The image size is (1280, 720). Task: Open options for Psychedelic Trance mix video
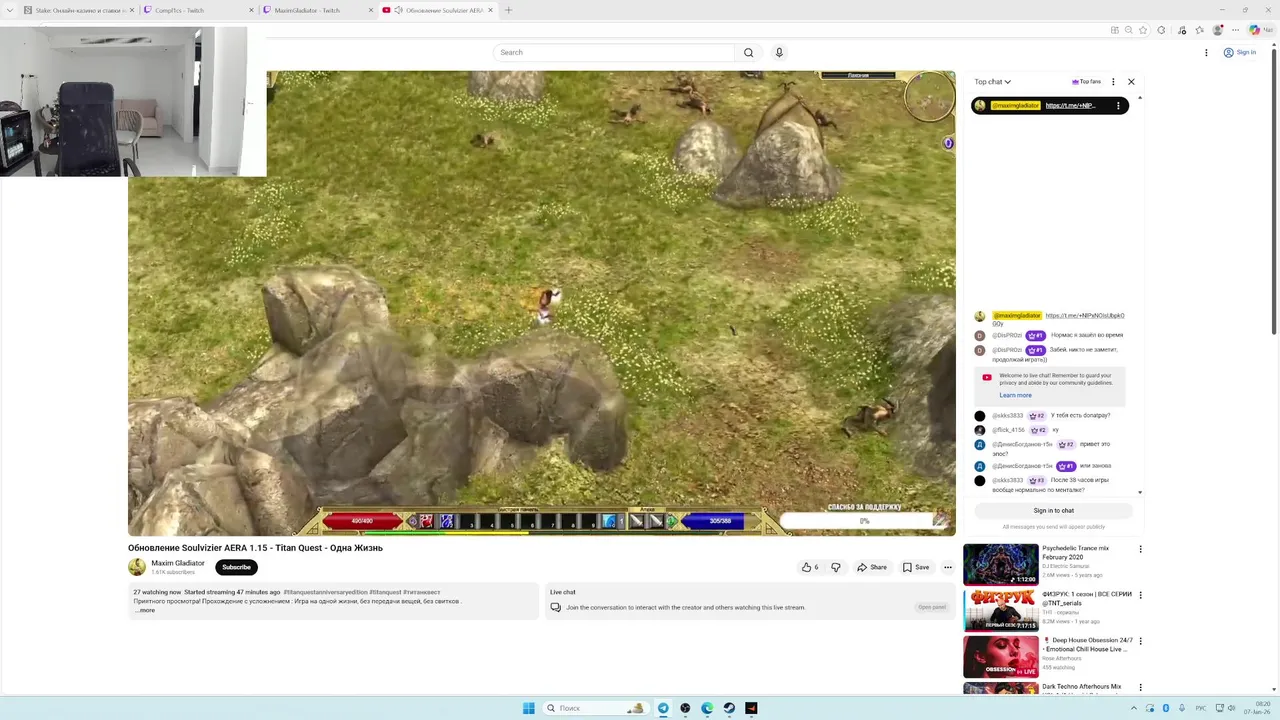pyautogui.click(x=1140, y=549)
